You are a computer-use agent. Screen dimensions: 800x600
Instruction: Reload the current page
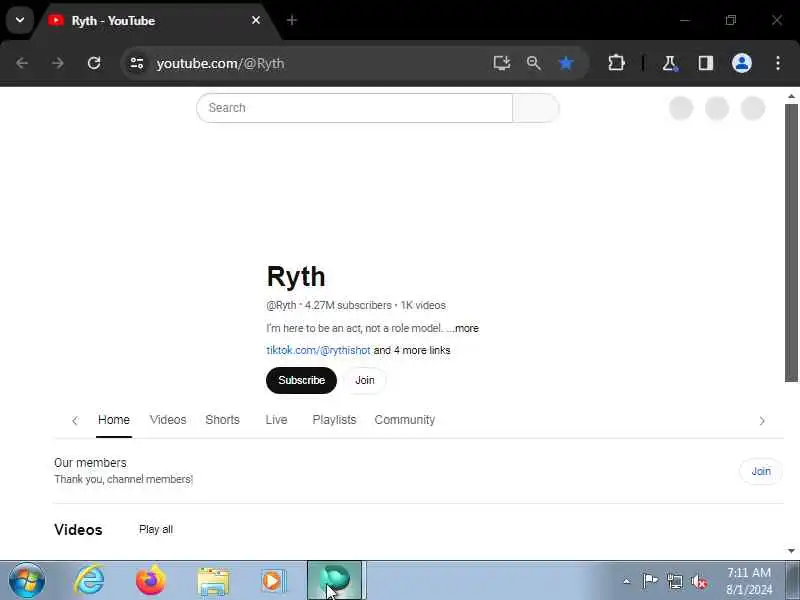pos(94,63)
